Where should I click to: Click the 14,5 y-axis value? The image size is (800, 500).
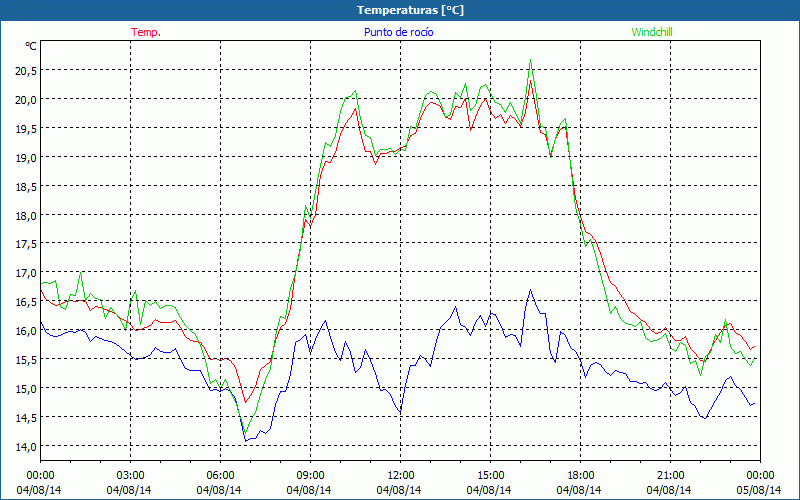coord(26,418)
